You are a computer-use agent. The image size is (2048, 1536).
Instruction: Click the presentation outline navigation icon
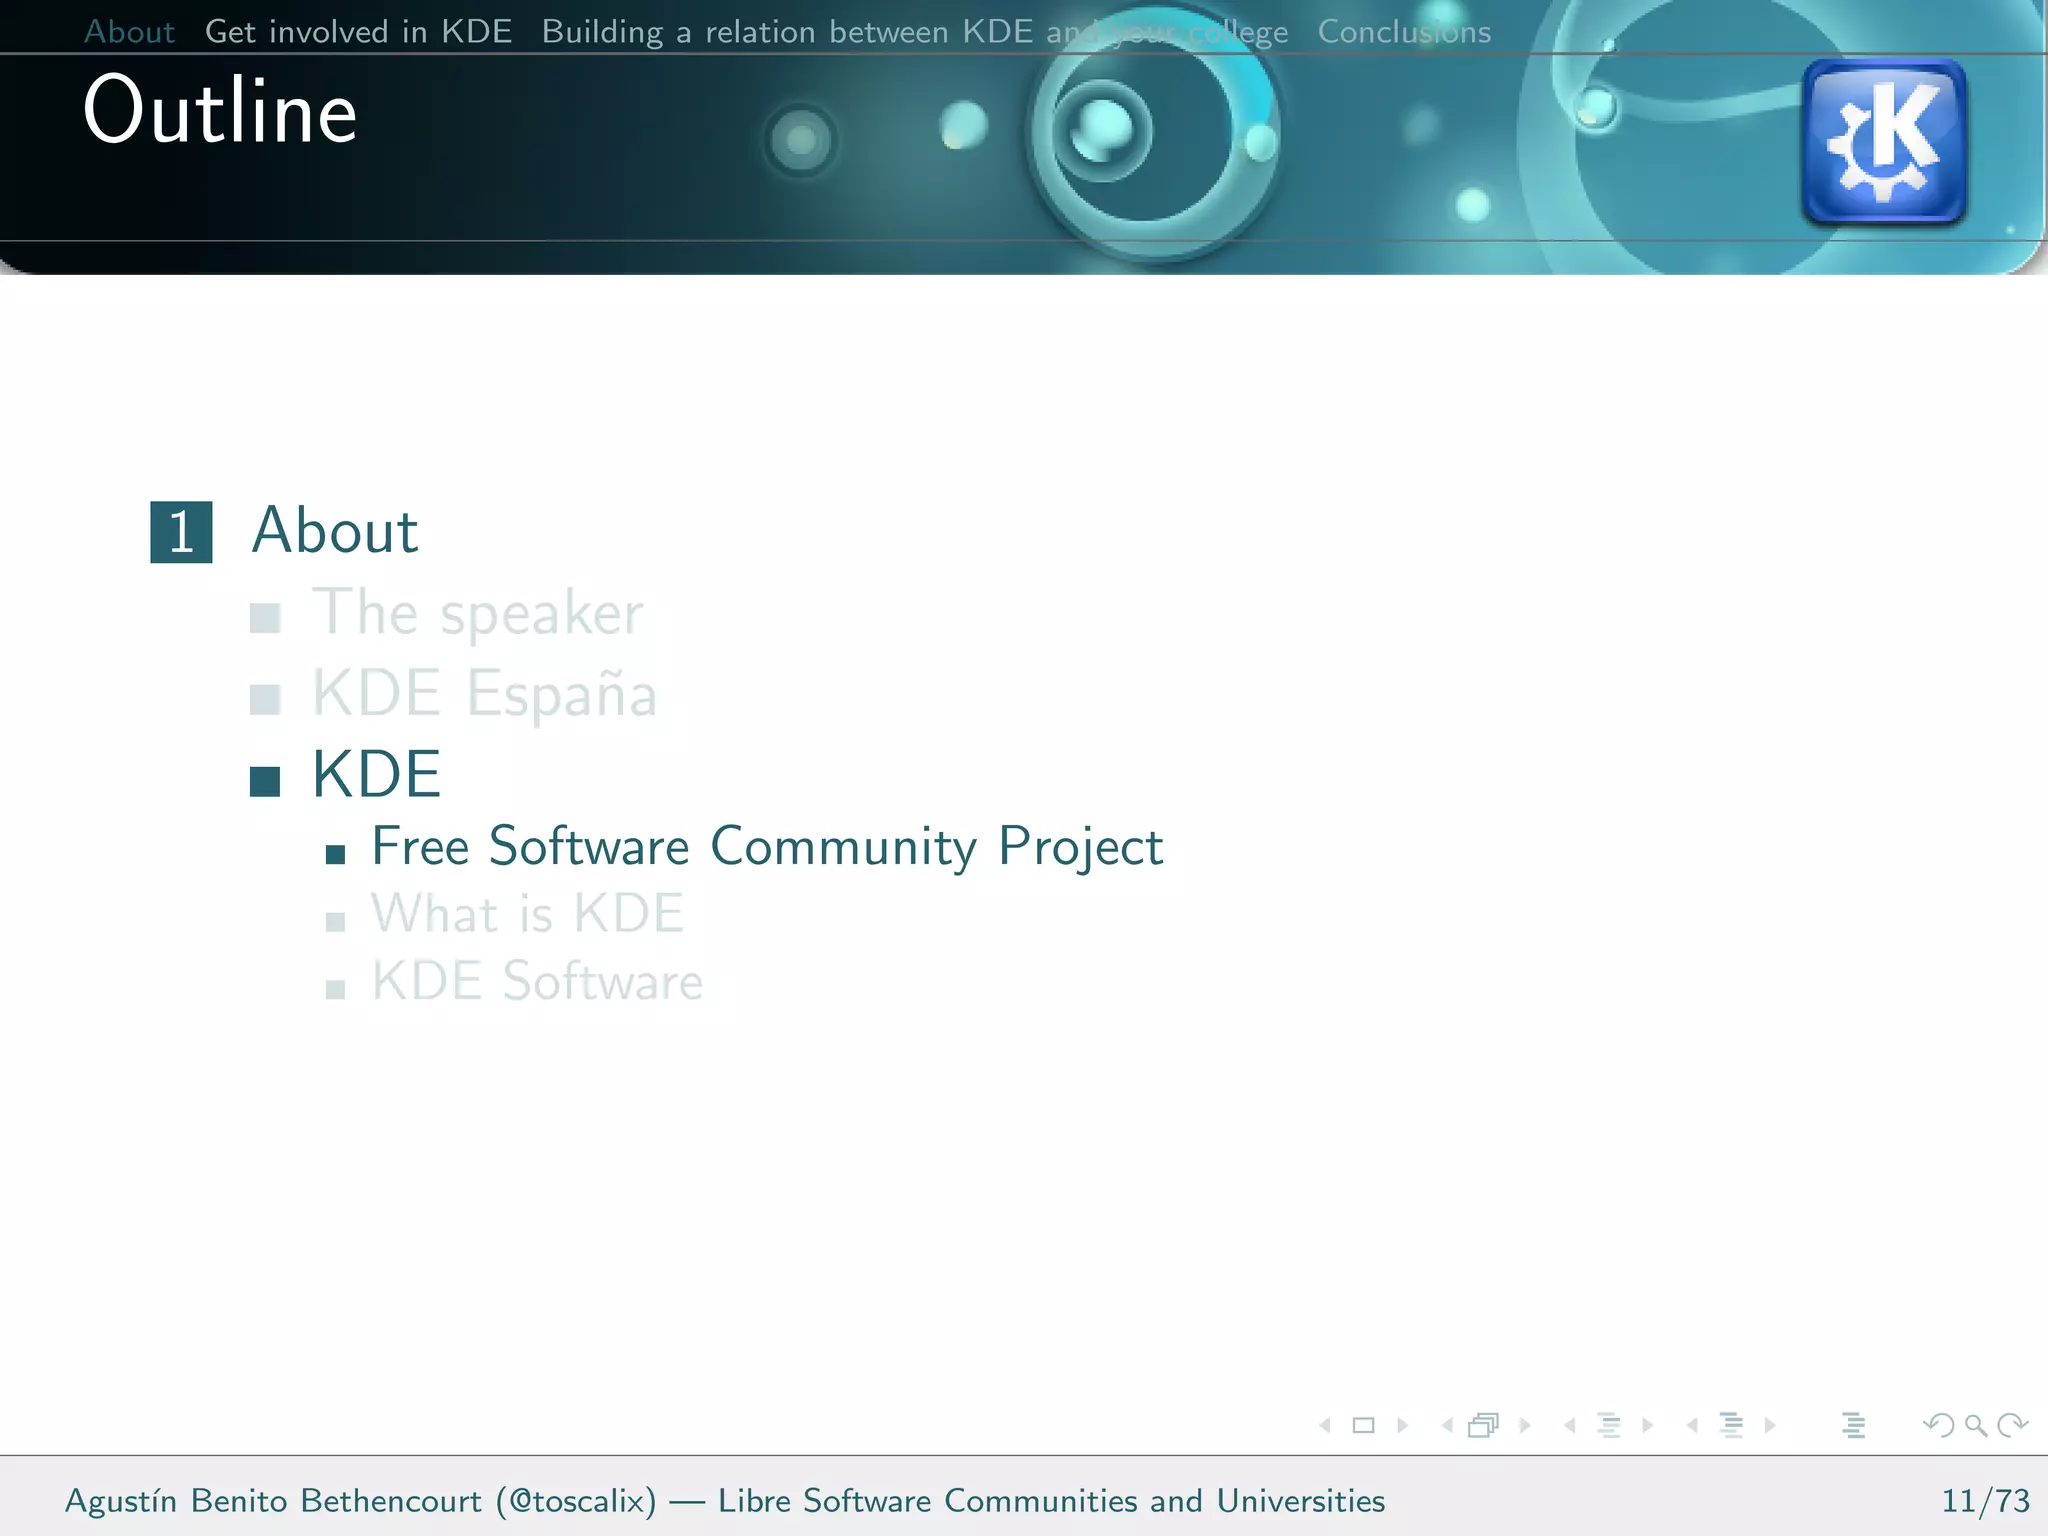click(x=1853, y=1425)
